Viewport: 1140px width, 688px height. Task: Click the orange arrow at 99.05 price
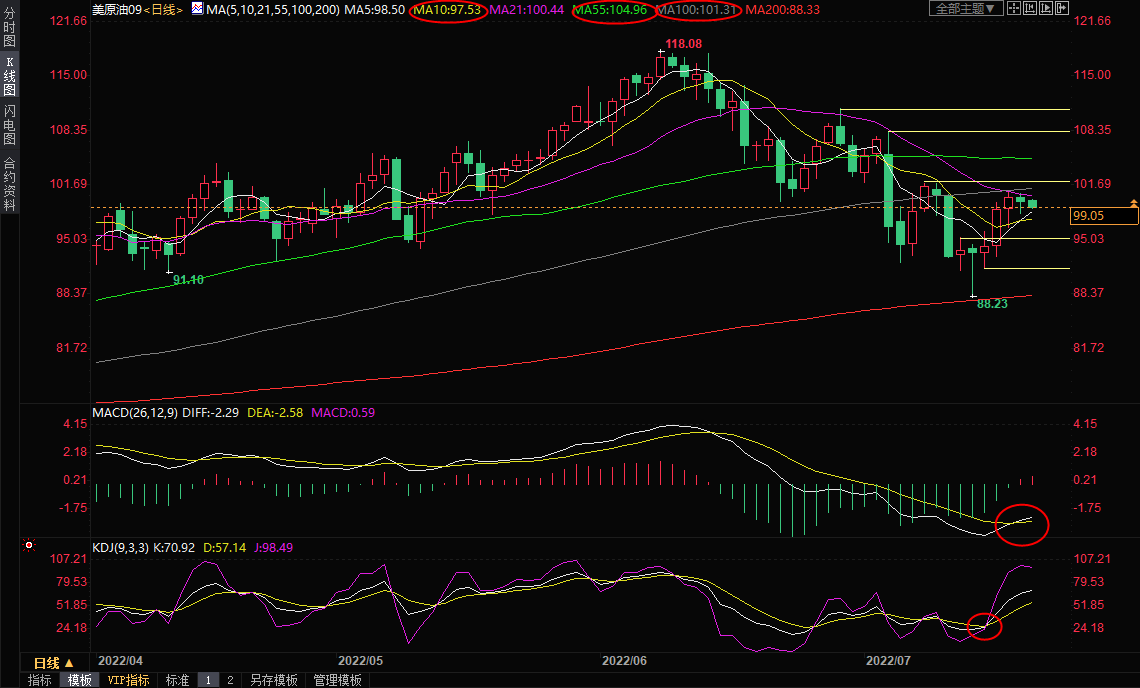[x=1132, y=203]
